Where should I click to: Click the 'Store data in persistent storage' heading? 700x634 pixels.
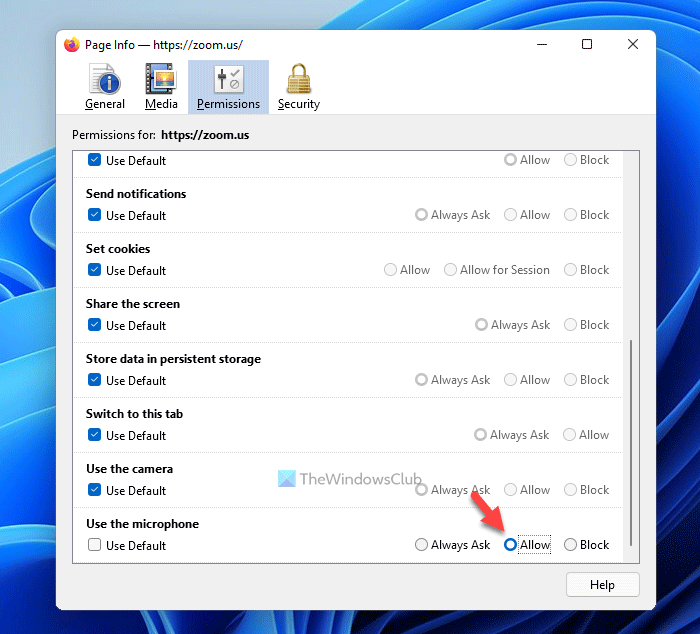(x=173, y=359)
